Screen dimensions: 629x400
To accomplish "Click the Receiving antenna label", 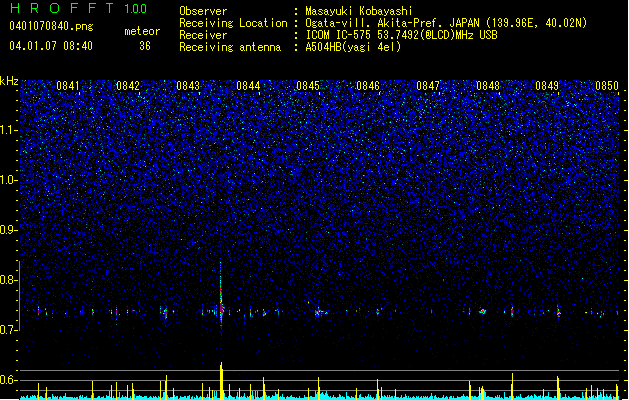I will click(x=230, y=47).
